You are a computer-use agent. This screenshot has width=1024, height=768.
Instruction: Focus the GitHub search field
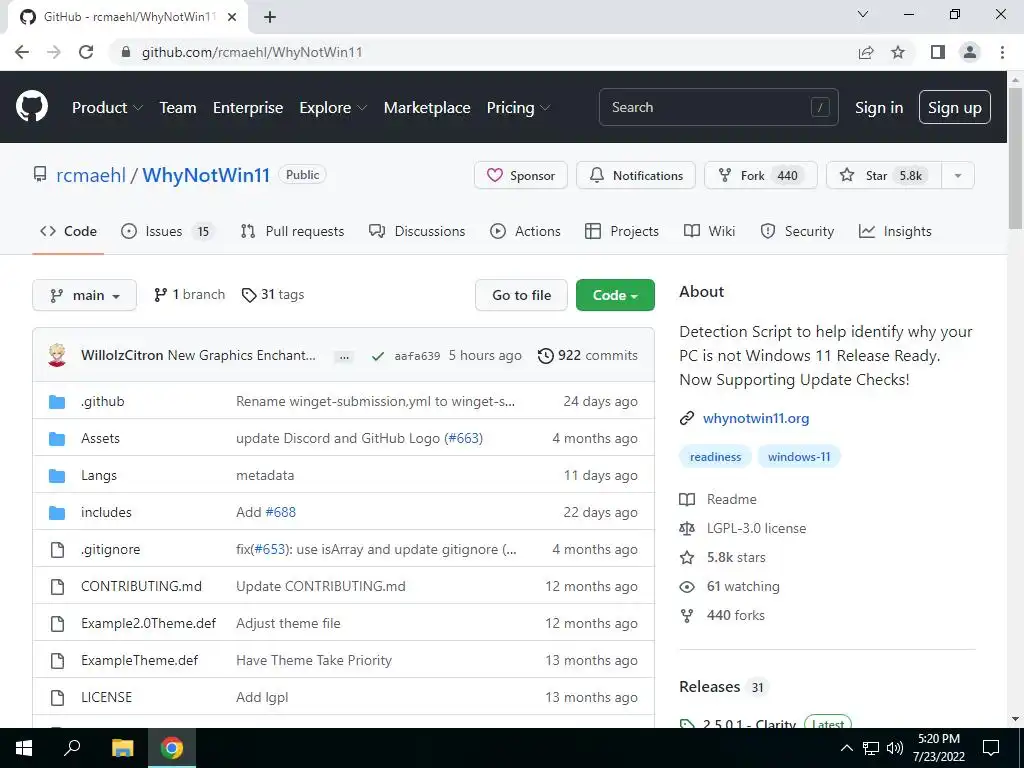pyautogui.click(x=718, y=107)
